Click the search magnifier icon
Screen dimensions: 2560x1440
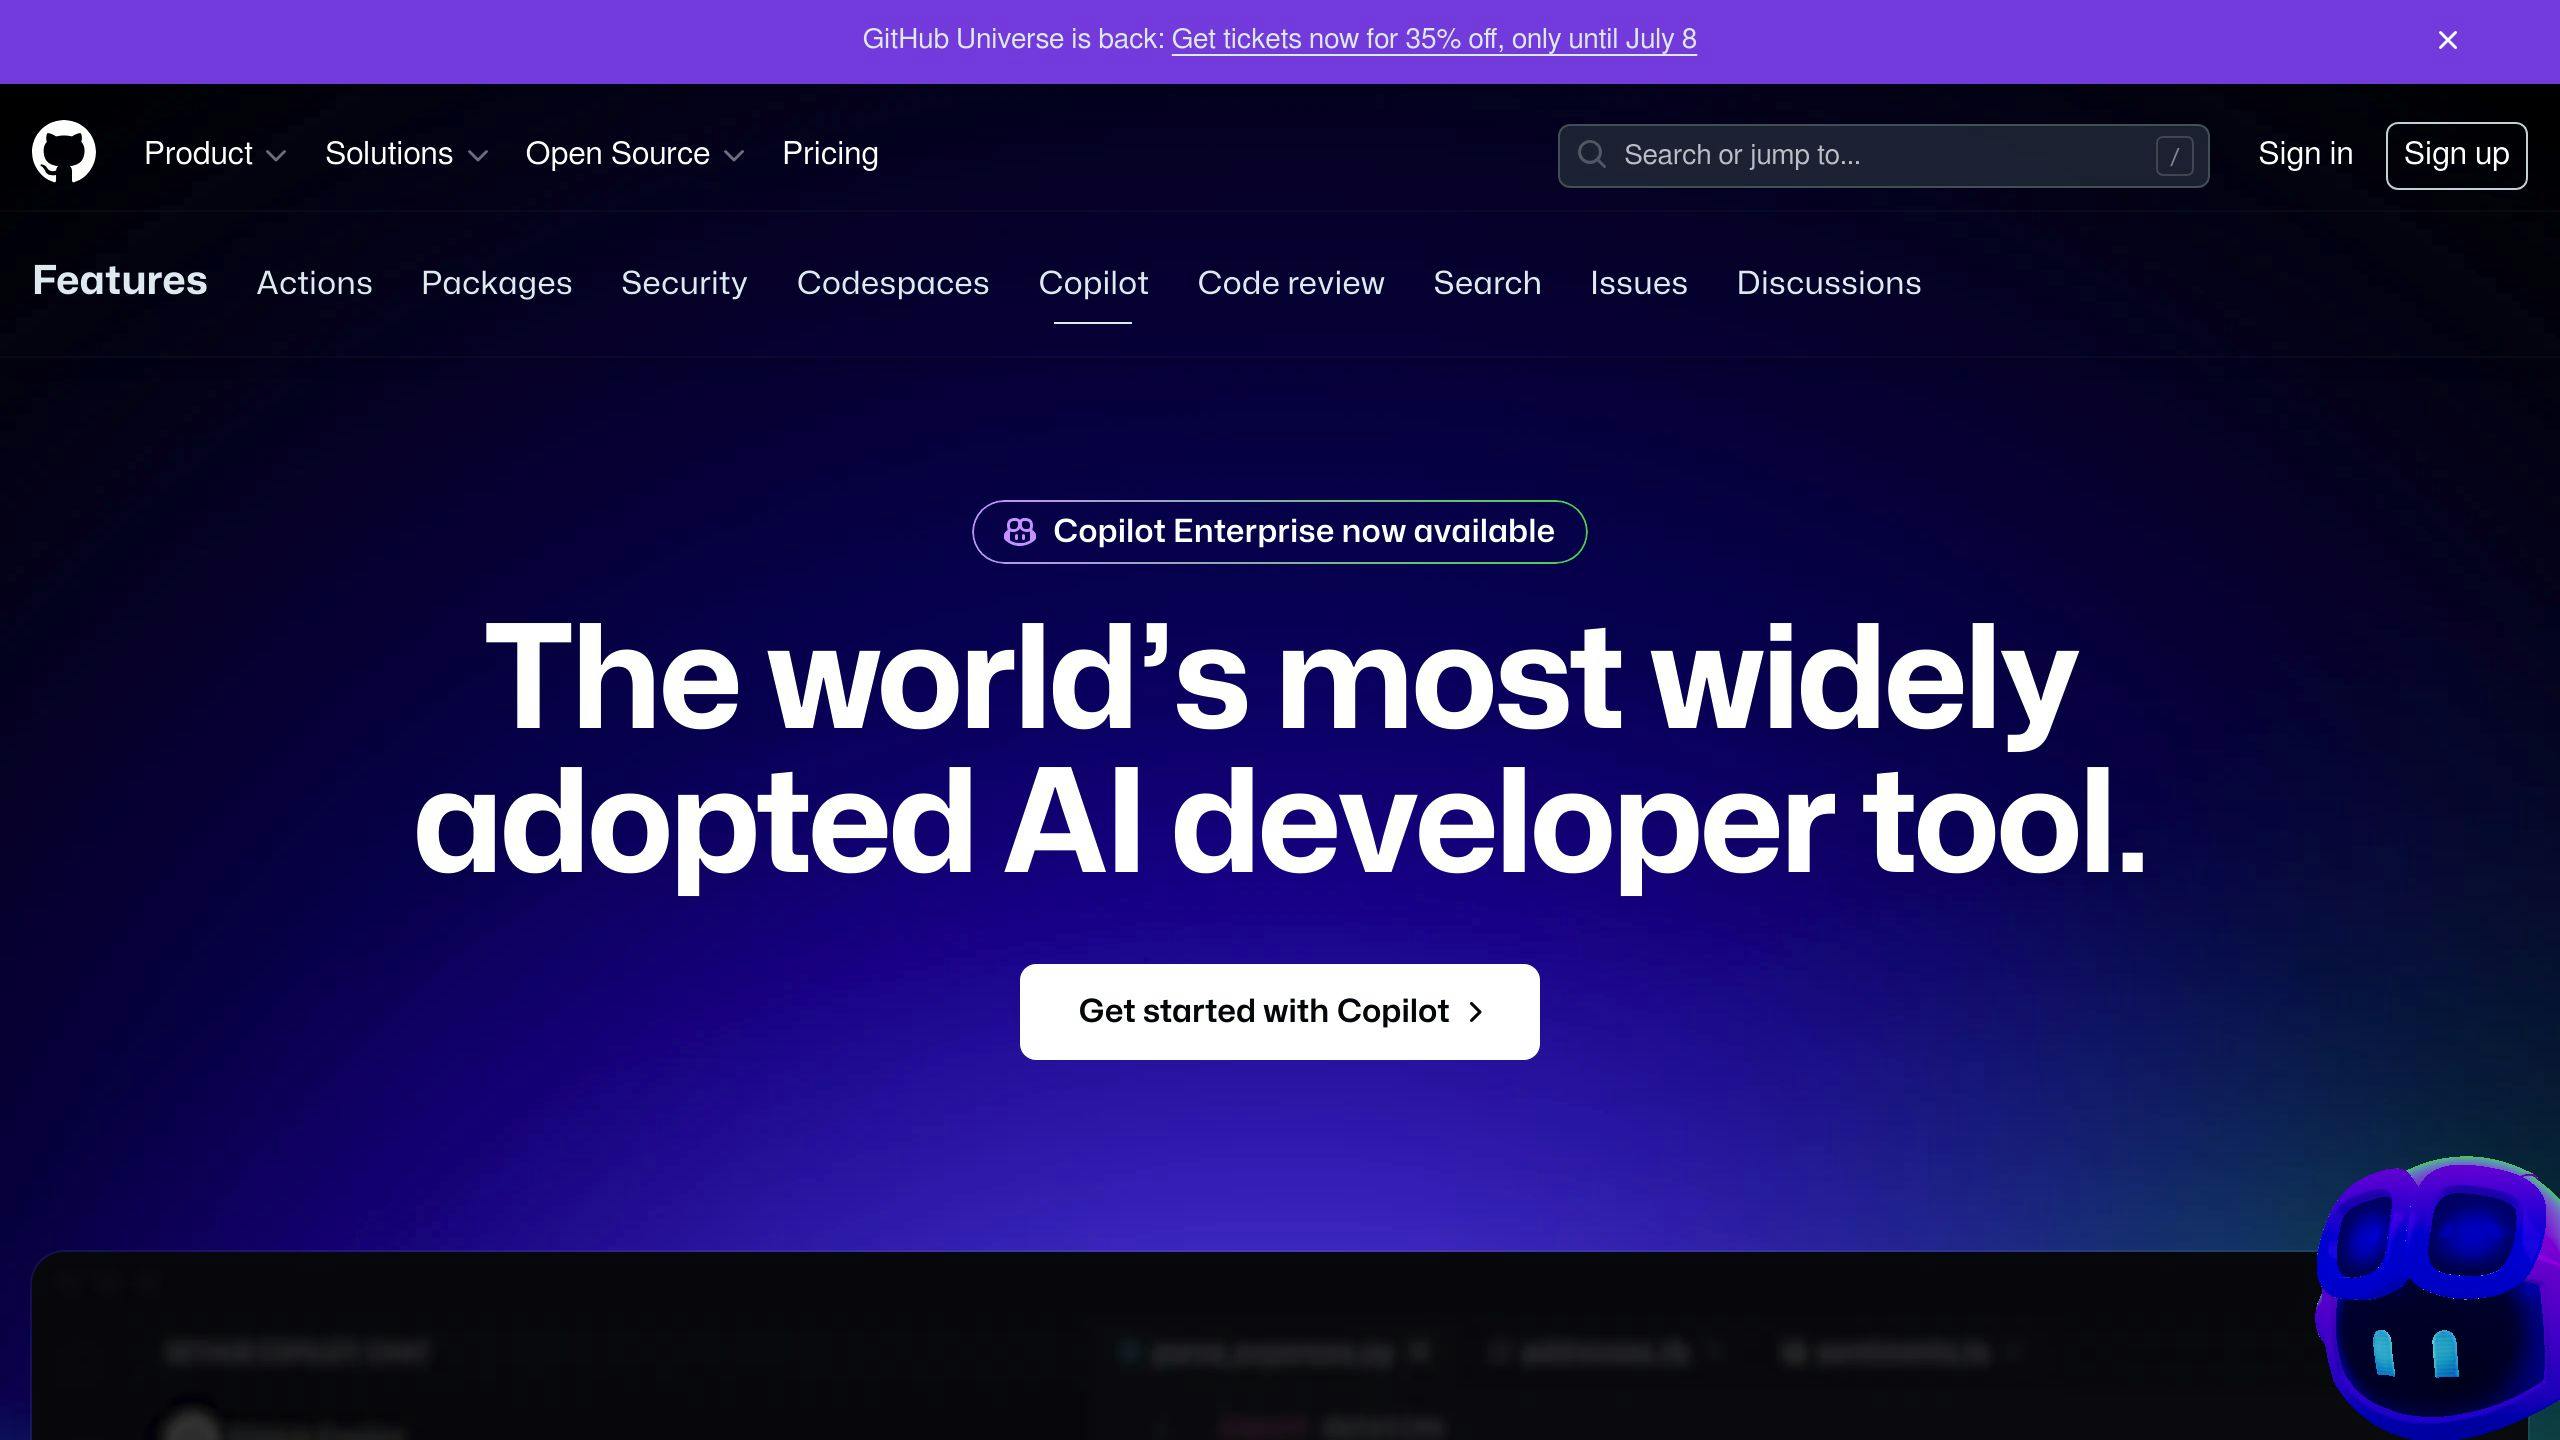1593,155
